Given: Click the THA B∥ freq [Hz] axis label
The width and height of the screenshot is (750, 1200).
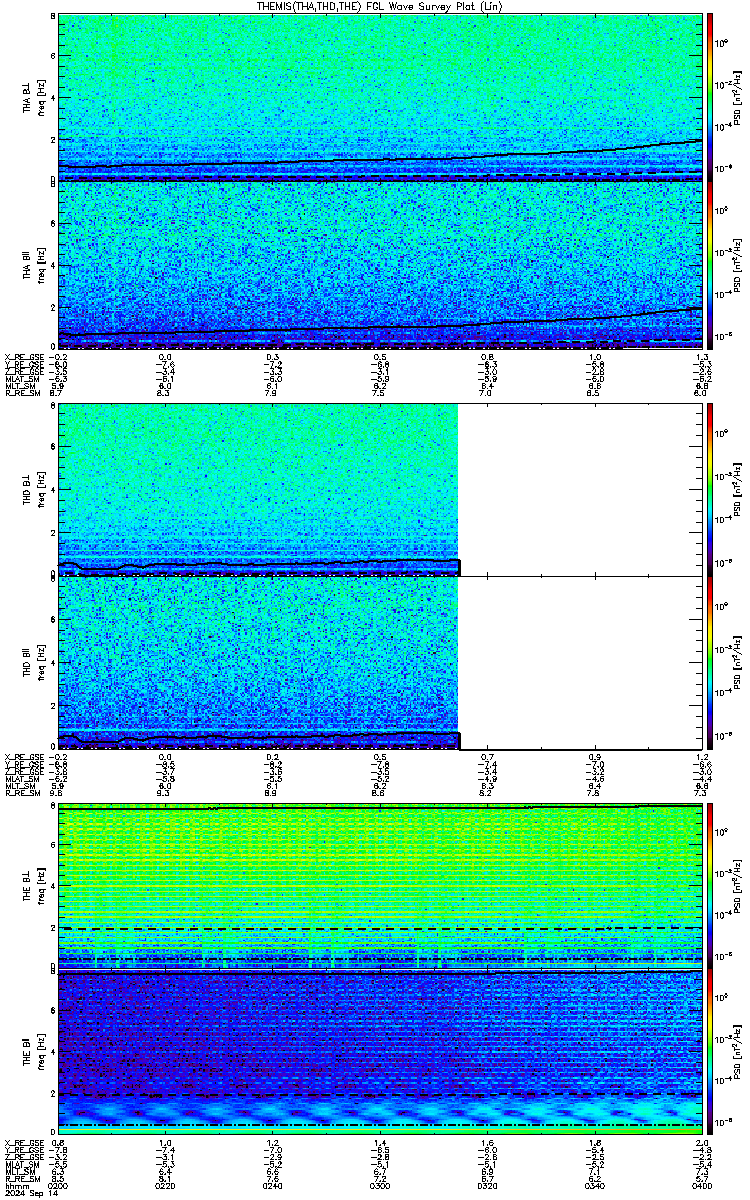Looking at the screenshot, I should pyautogui.click(x=32, y=266).
